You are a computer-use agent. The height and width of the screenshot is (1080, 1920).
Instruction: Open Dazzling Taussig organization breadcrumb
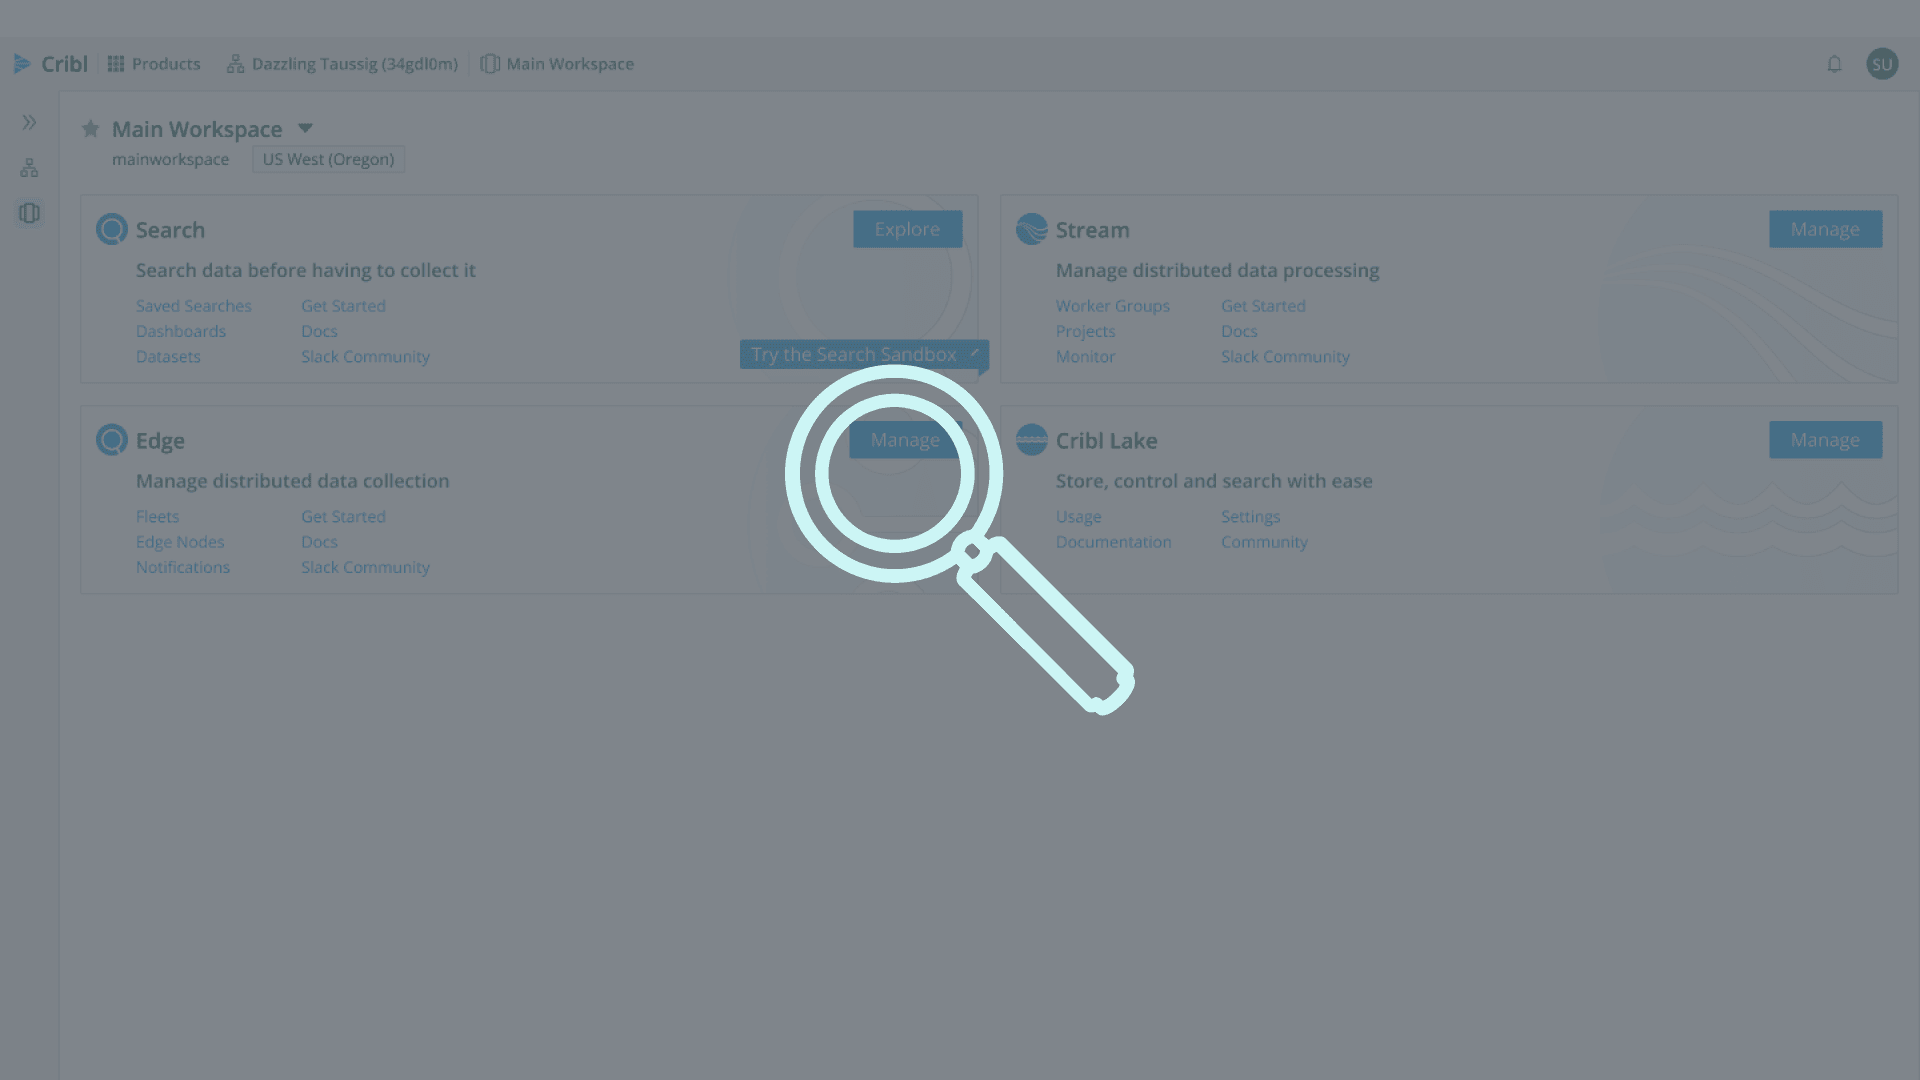click(x=343, y=64)
